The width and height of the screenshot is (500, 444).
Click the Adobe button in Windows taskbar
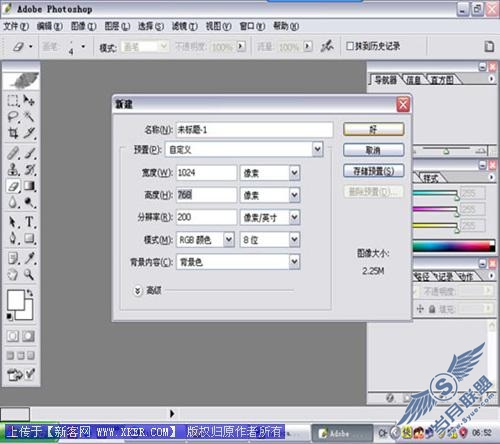[x=342, y=433]
